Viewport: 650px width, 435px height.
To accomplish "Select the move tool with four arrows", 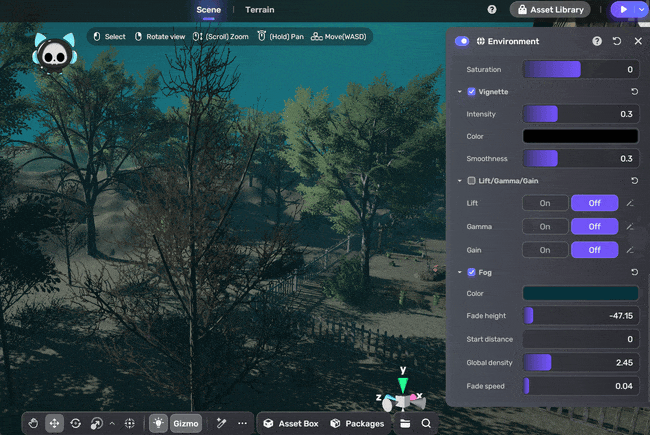I will click(54, 423).
